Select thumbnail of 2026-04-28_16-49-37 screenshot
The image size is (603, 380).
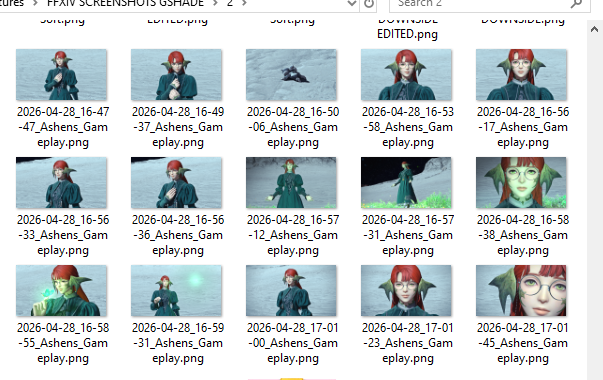click(177, 75)
